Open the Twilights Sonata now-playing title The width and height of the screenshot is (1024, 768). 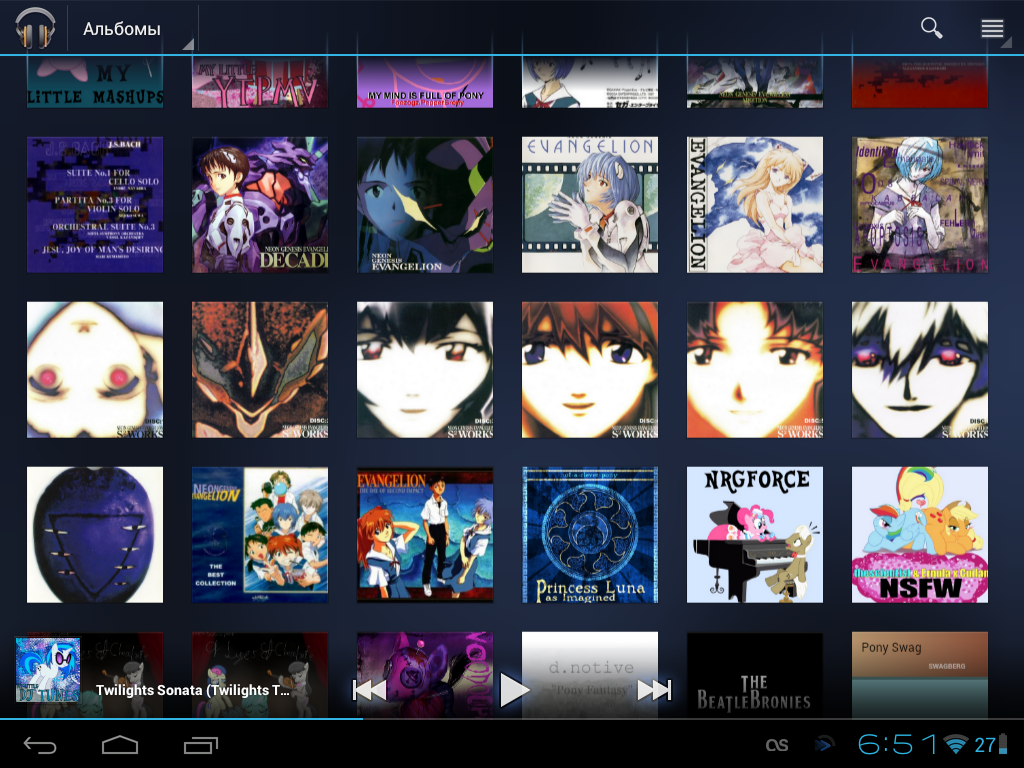point(193,690)
